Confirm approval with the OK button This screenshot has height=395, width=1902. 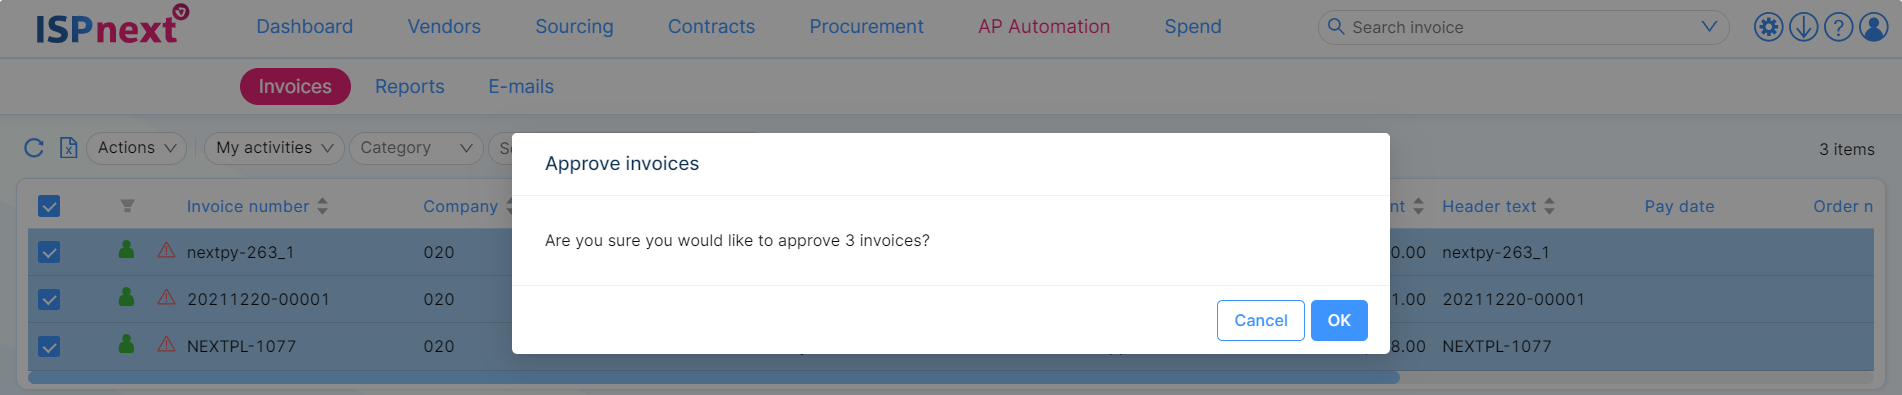pos(1339,320)
